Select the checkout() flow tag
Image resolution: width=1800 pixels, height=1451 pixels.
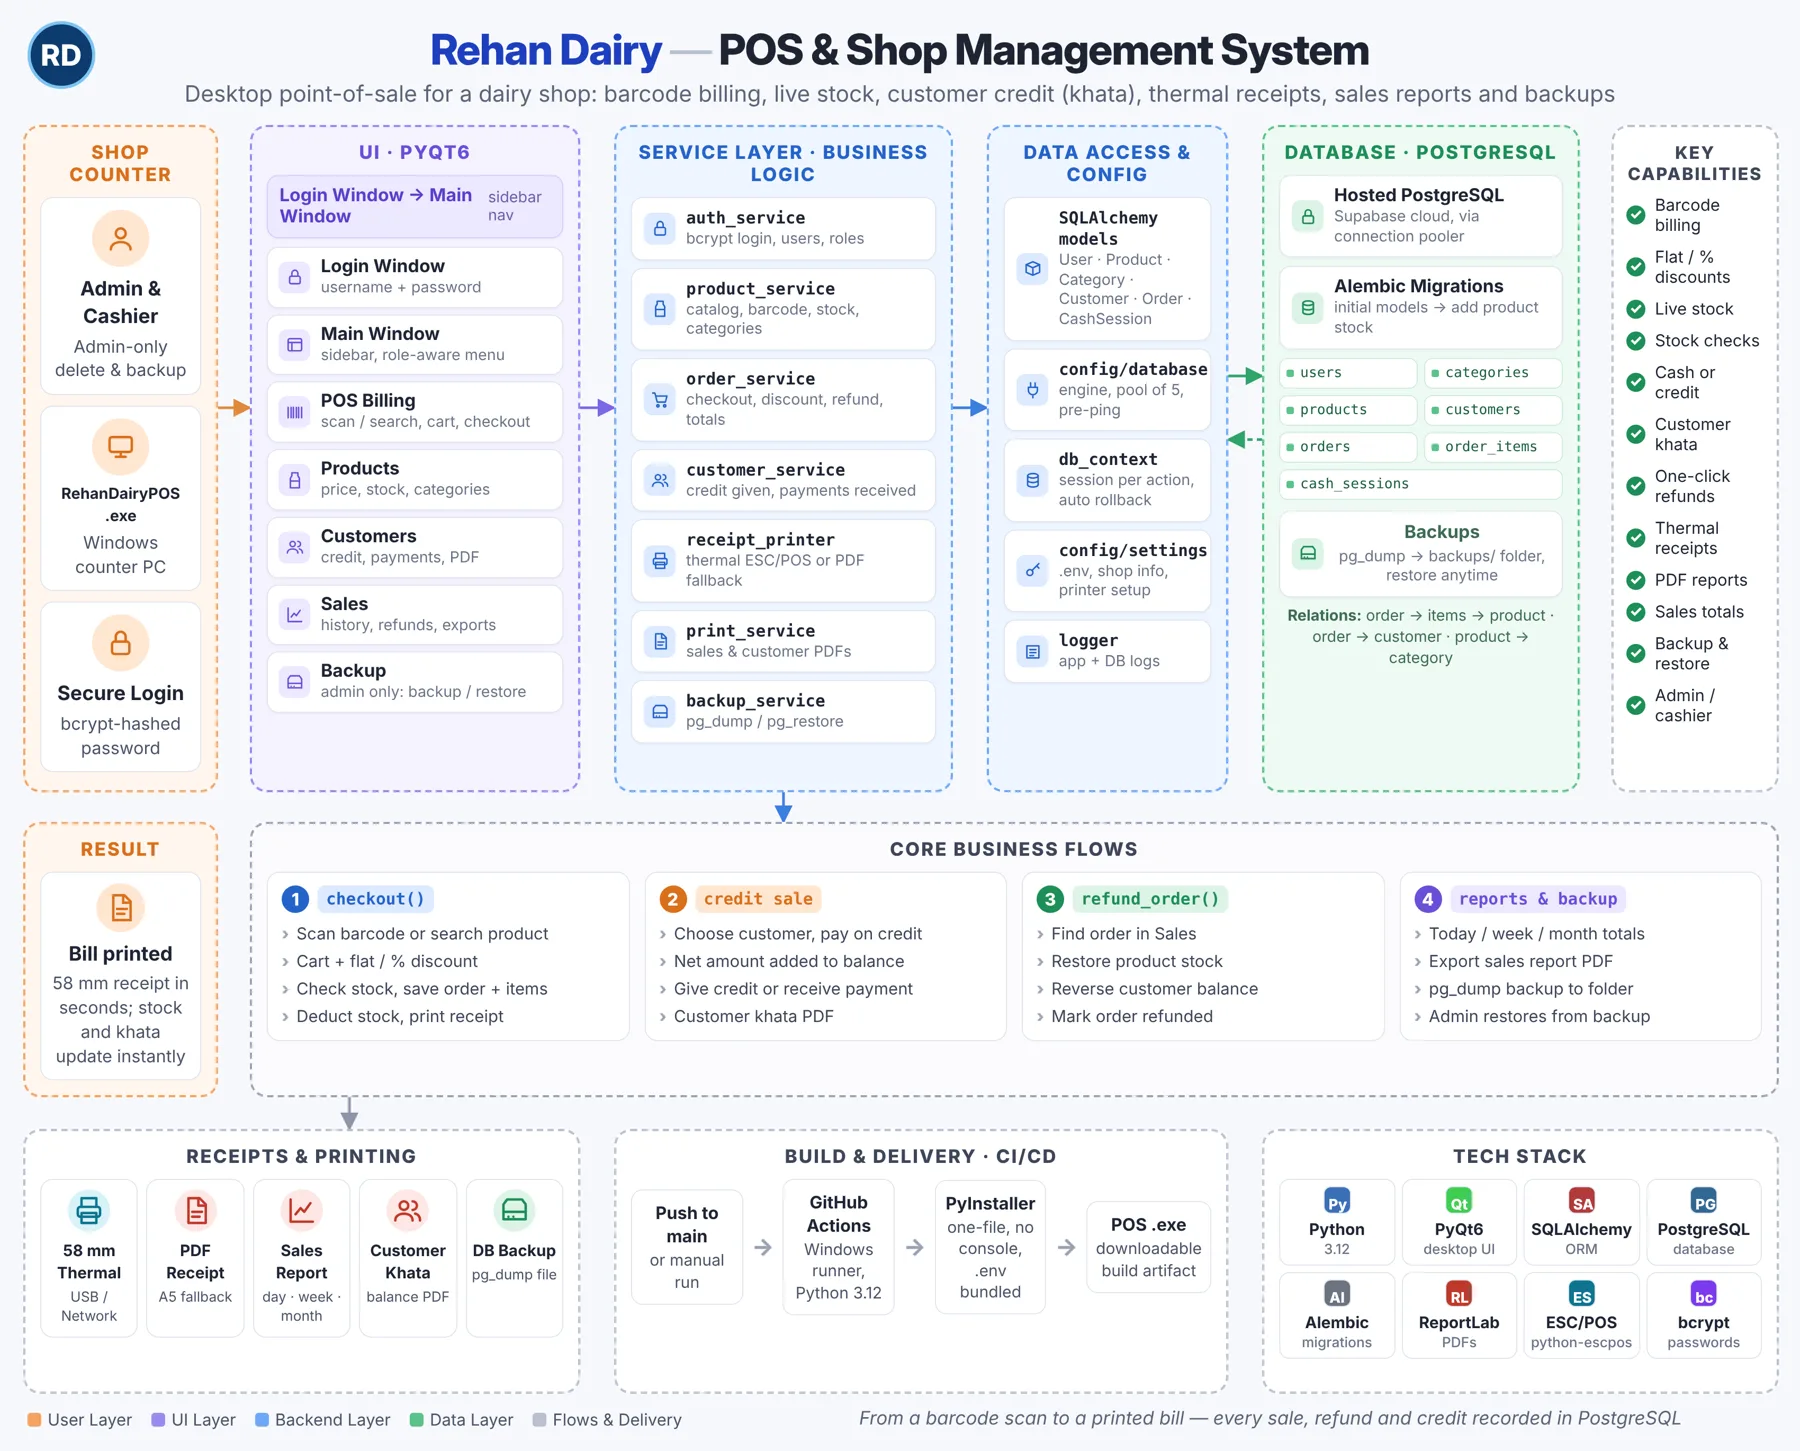(x=375, y=899)
